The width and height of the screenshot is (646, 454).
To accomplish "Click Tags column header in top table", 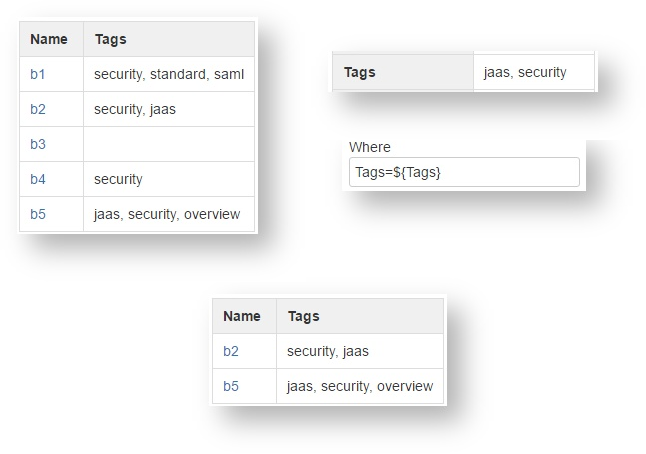I will coord(110,39).
